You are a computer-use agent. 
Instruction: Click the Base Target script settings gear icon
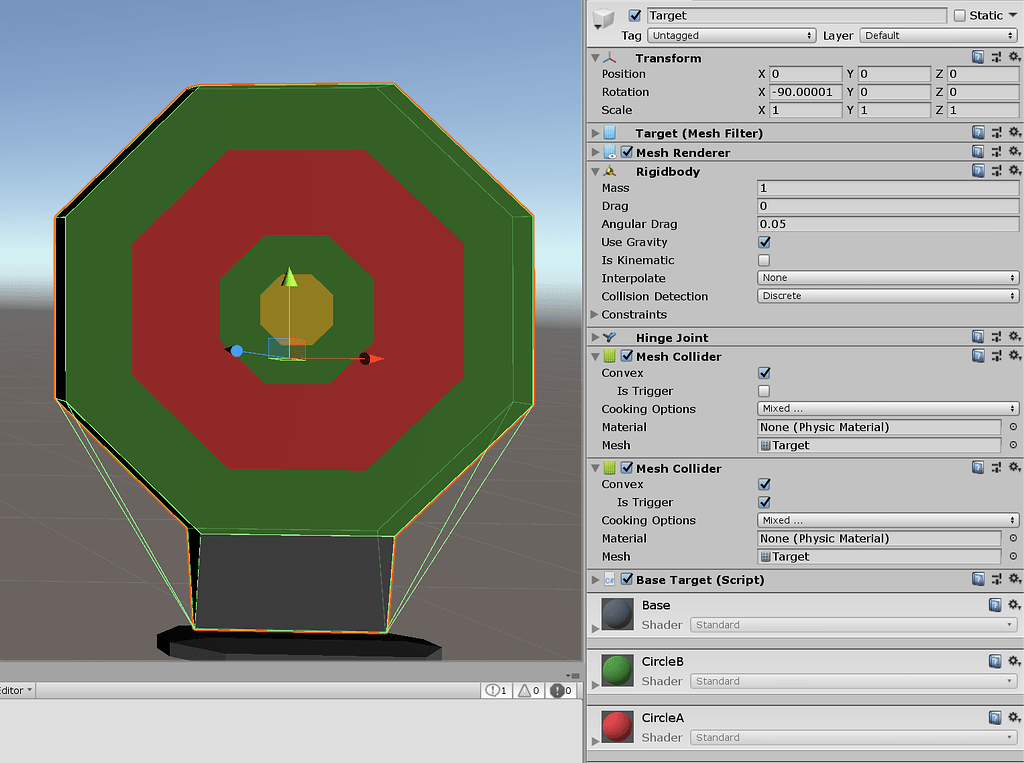click(x=1015, y=579)
